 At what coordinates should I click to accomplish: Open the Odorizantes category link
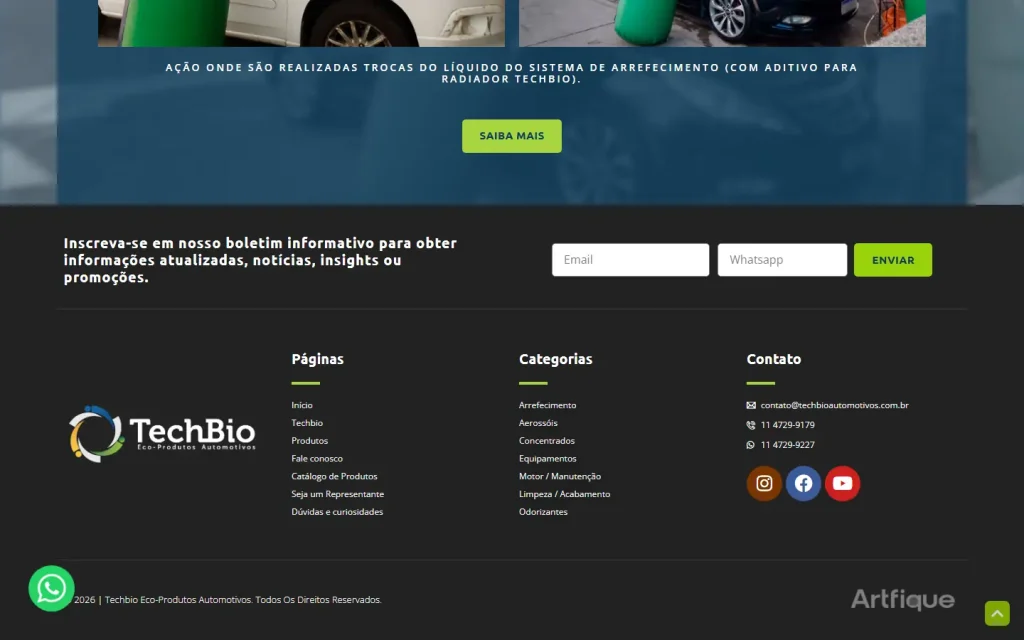click(x=543, y=511)
